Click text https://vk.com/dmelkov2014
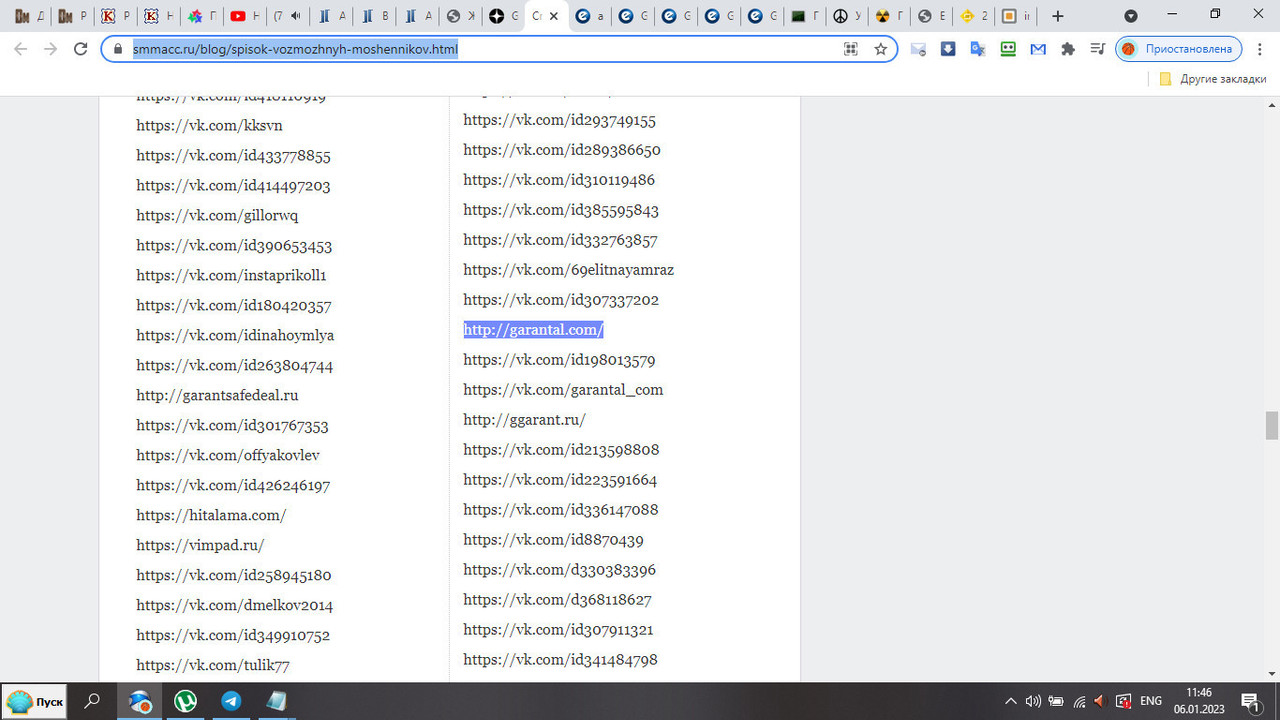1280x720 pixels. point(234,606)
